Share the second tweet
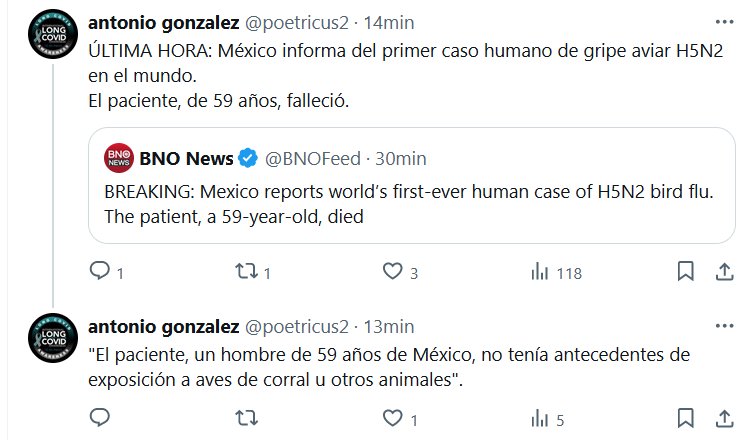 pos(724,417)
